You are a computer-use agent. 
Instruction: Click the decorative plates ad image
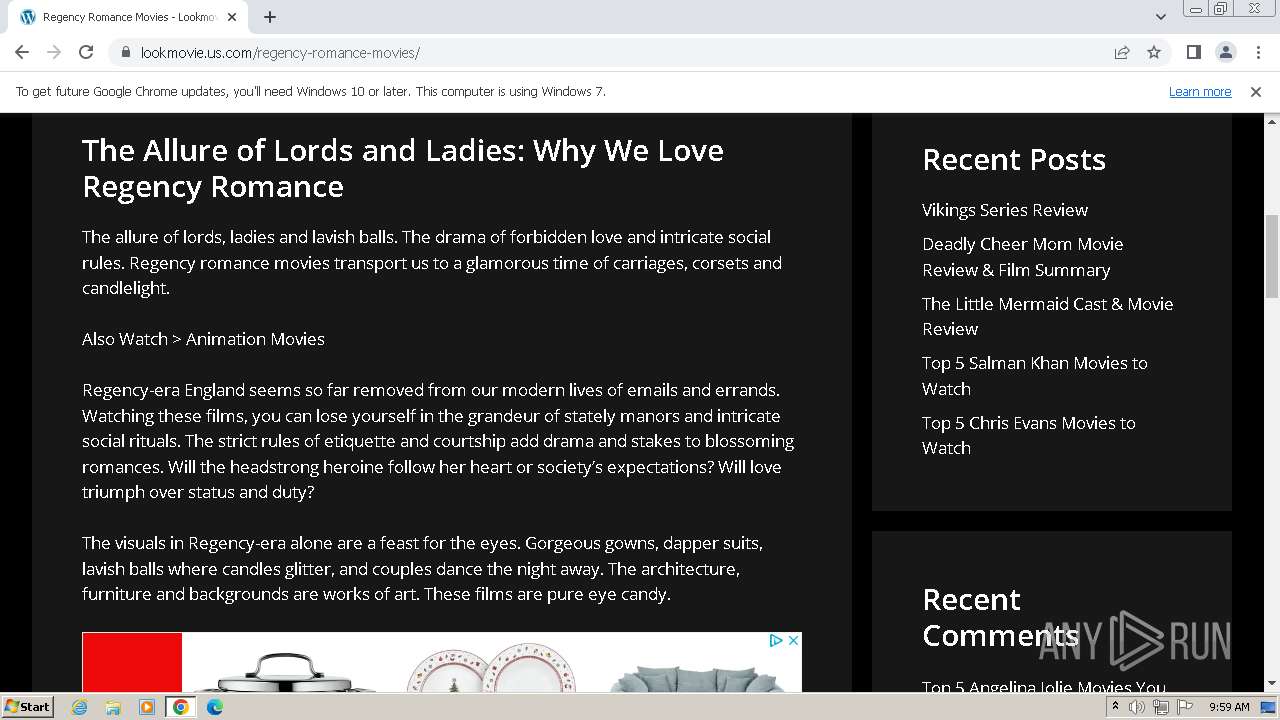491,668
